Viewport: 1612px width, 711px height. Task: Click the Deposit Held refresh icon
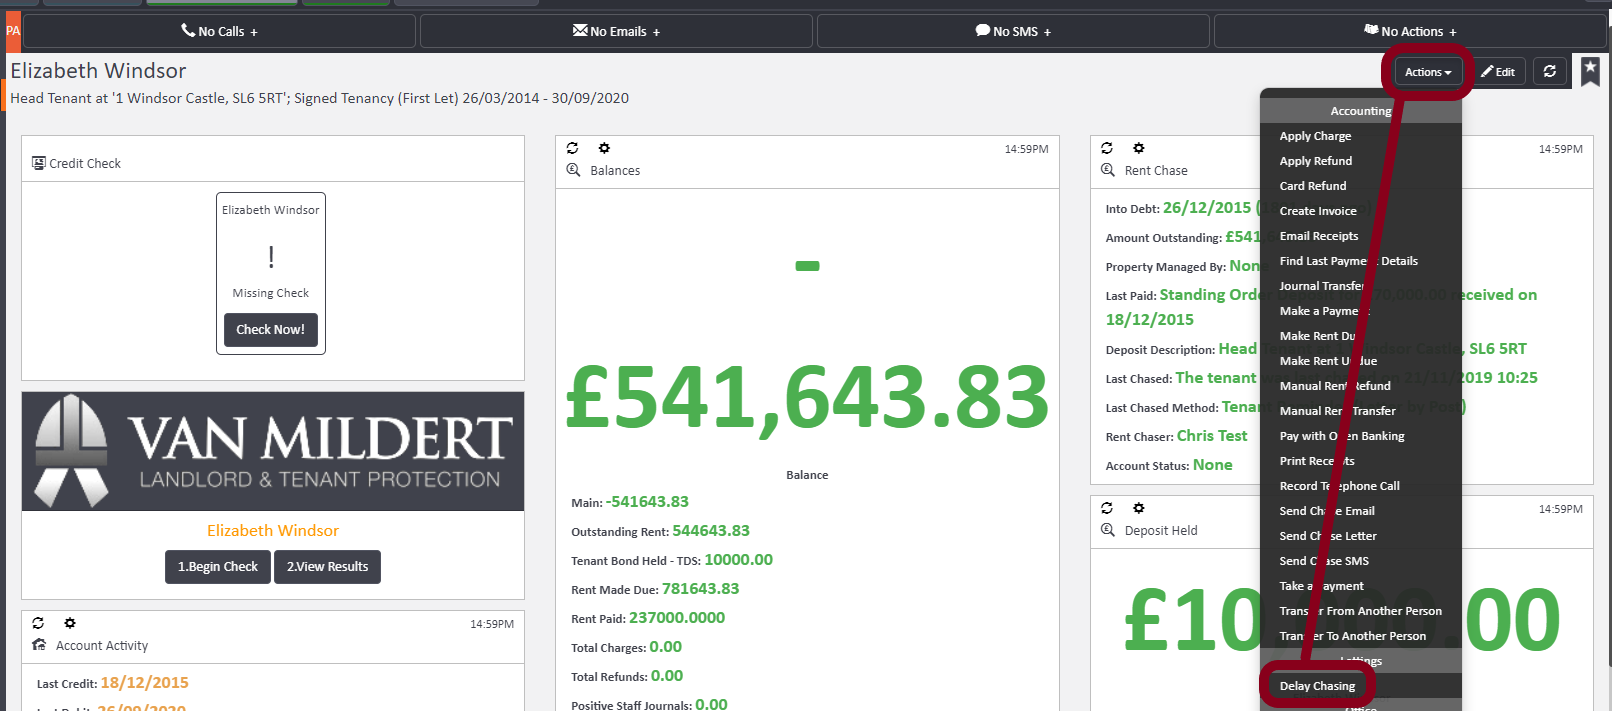point(1106,508)
